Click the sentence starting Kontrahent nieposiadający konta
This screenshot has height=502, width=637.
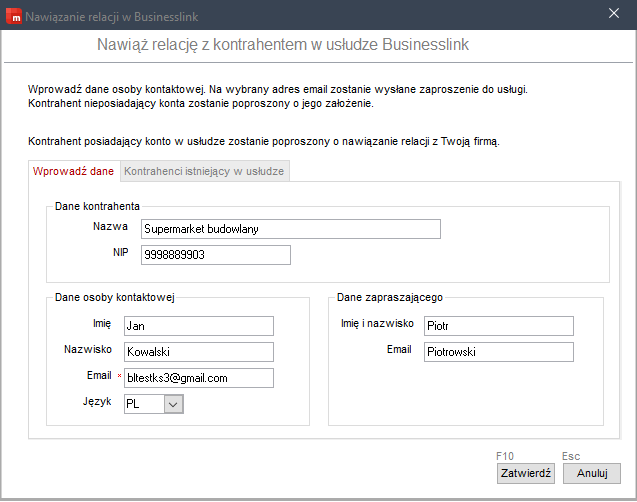click(x=201, y=103)
